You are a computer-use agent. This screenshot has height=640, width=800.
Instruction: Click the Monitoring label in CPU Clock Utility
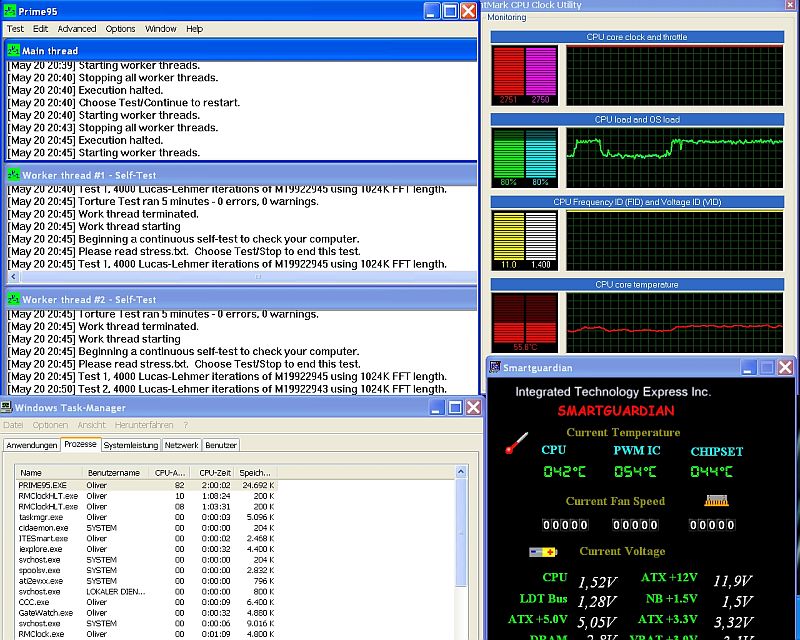click(x=506, y=17)
